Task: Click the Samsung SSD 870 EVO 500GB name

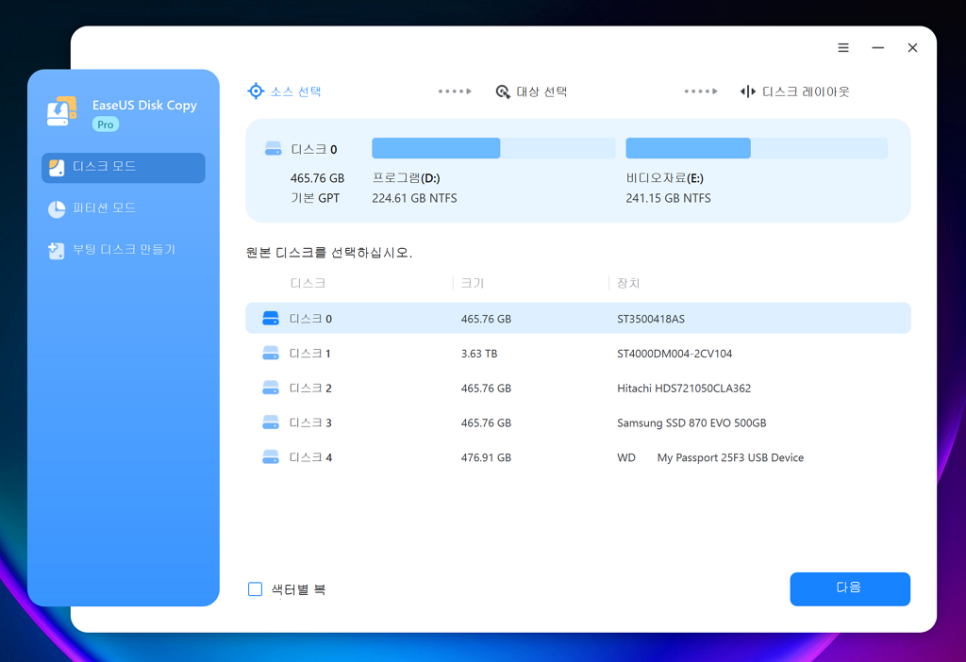Action: [691, 423]
